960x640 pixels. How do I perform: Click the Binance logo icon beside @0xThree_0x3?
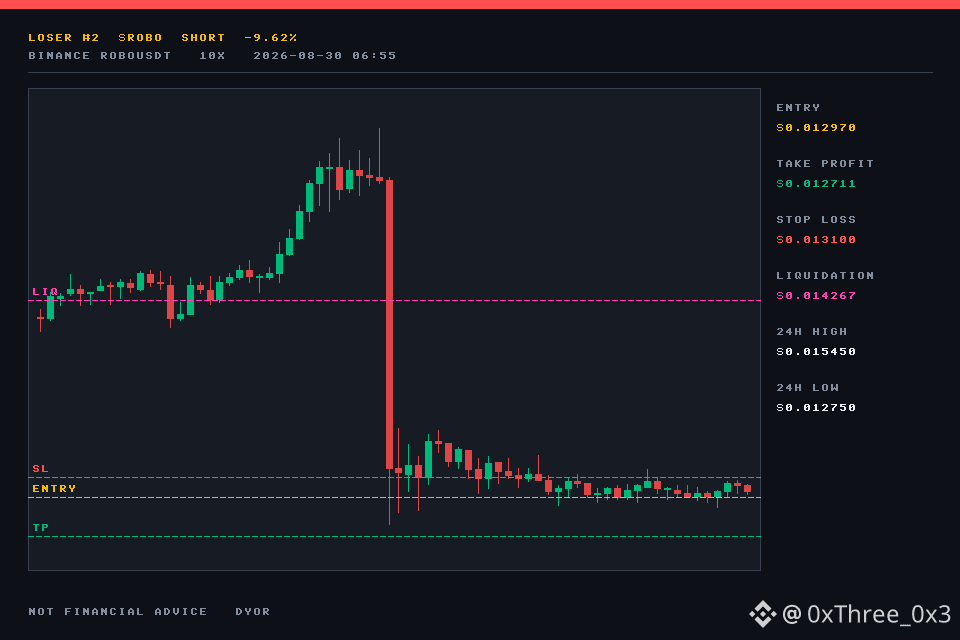coord(763,614)
